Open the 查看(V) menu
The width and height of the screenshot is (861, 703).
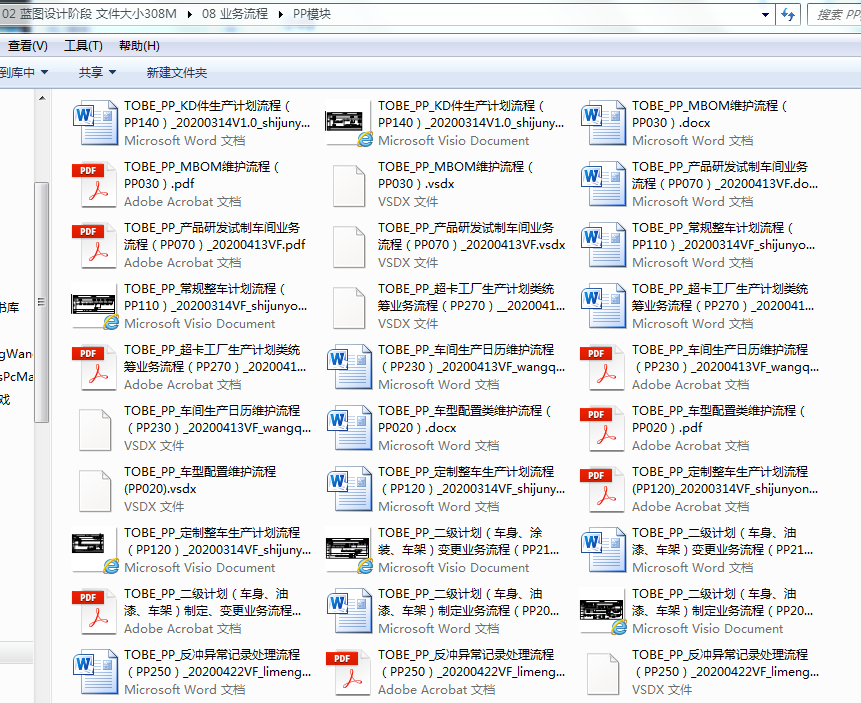coord(27,46)
